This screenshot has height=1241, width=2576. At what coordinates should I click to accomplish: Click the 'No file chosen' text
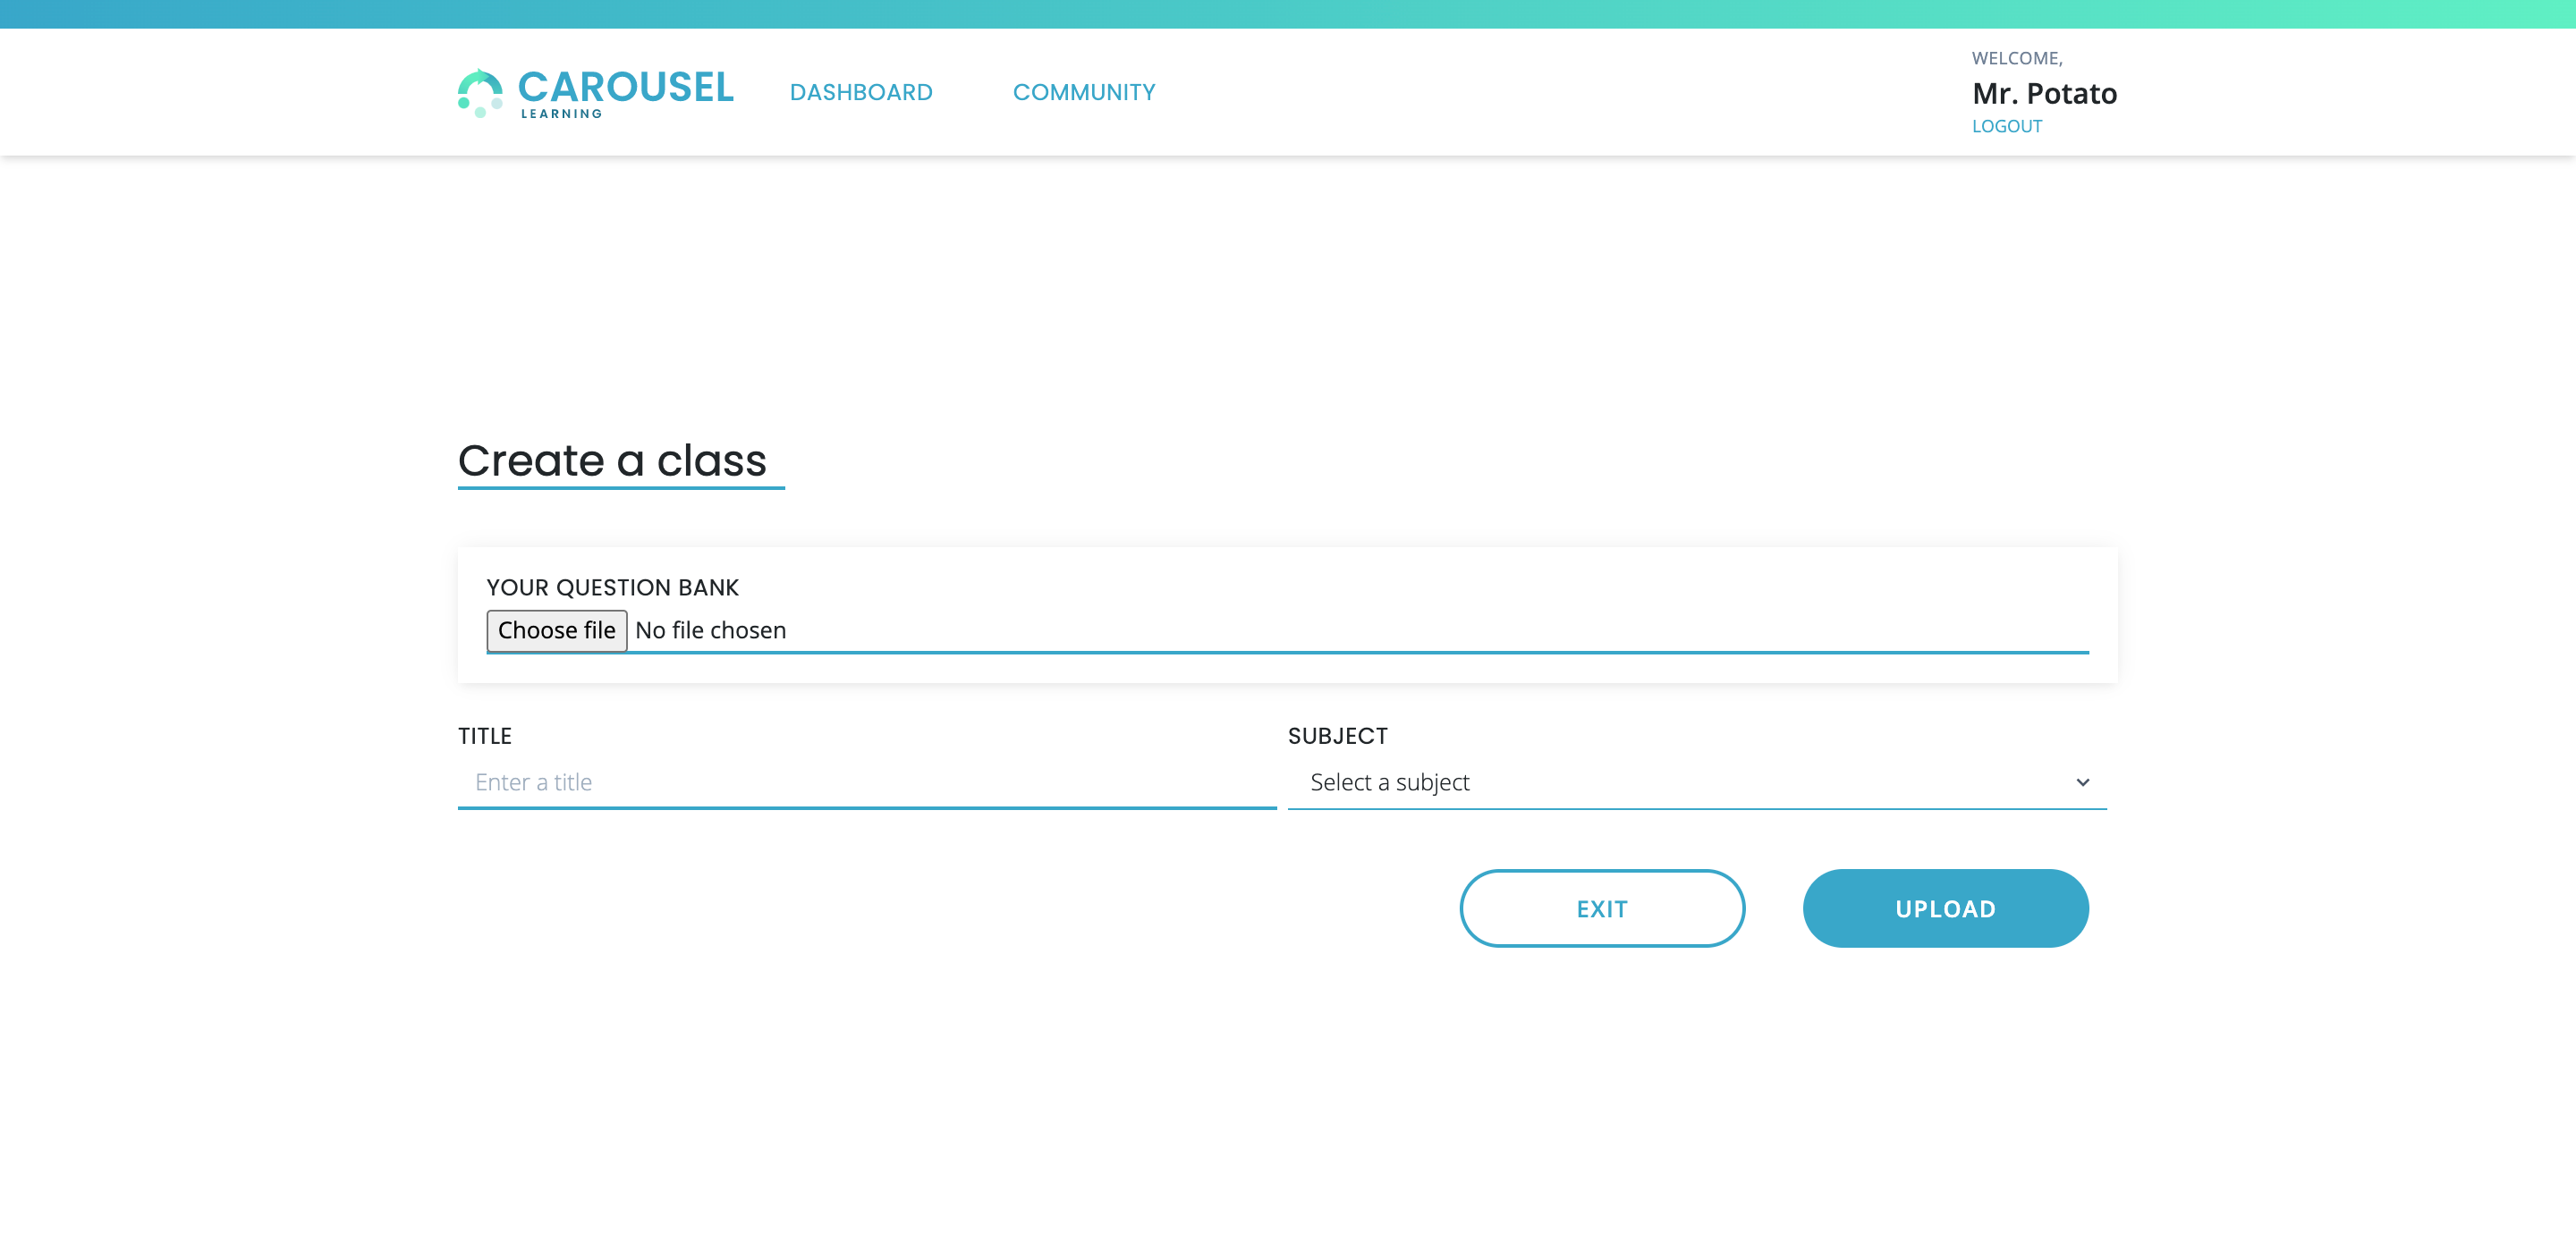click(x=710, y=630)
